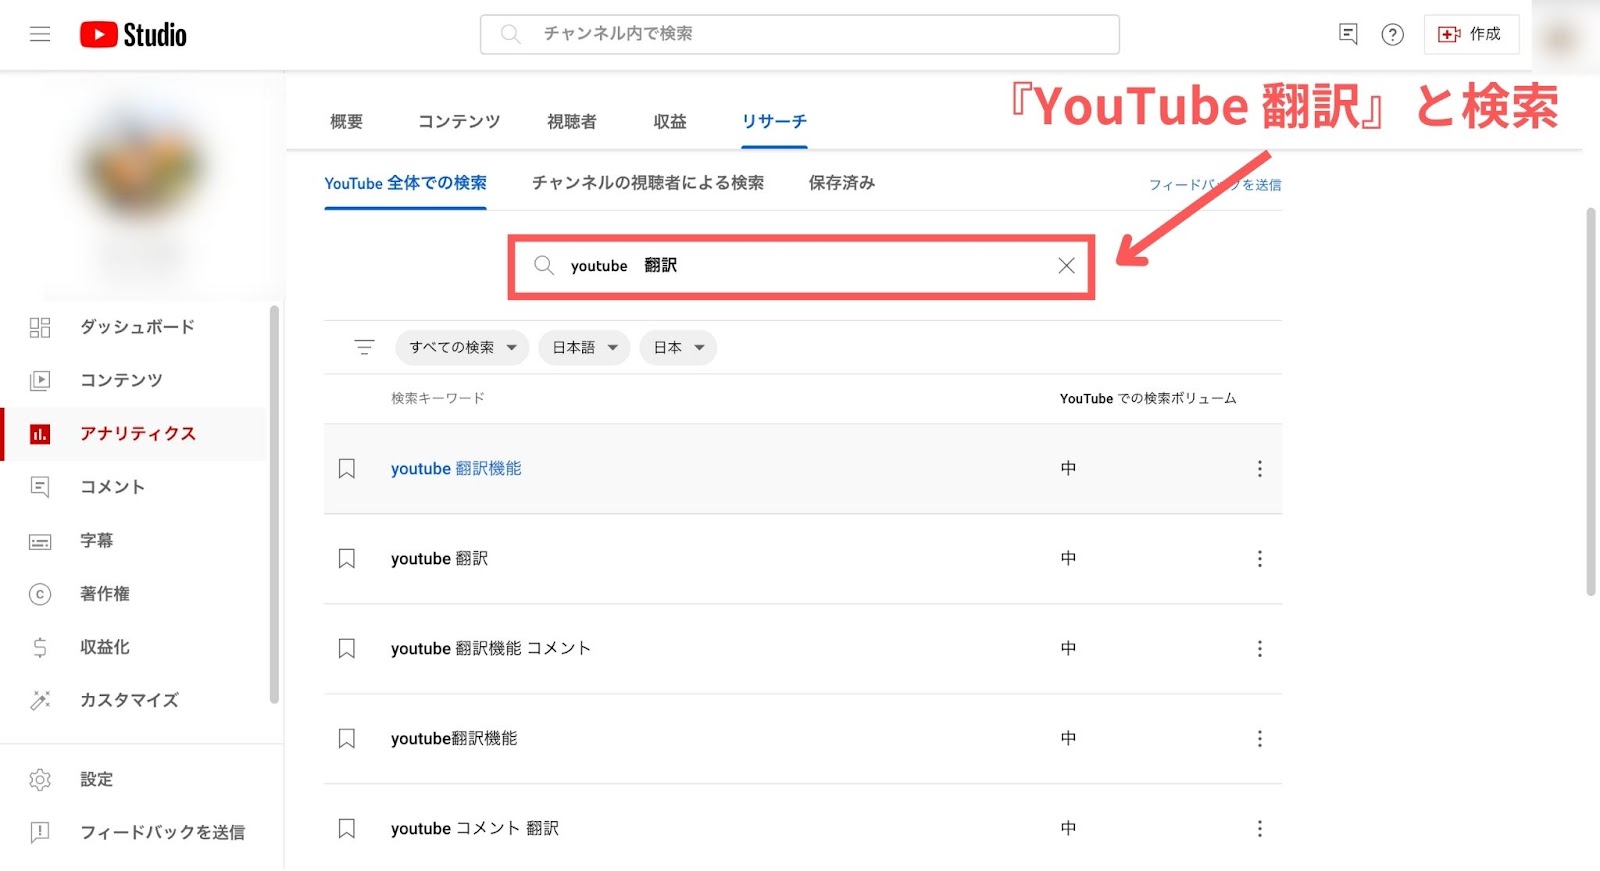Click the youtube翻訳機能 keyword text
Image resolution: width=1600 pixels, height=871 pixels.
tap(454, 738)
